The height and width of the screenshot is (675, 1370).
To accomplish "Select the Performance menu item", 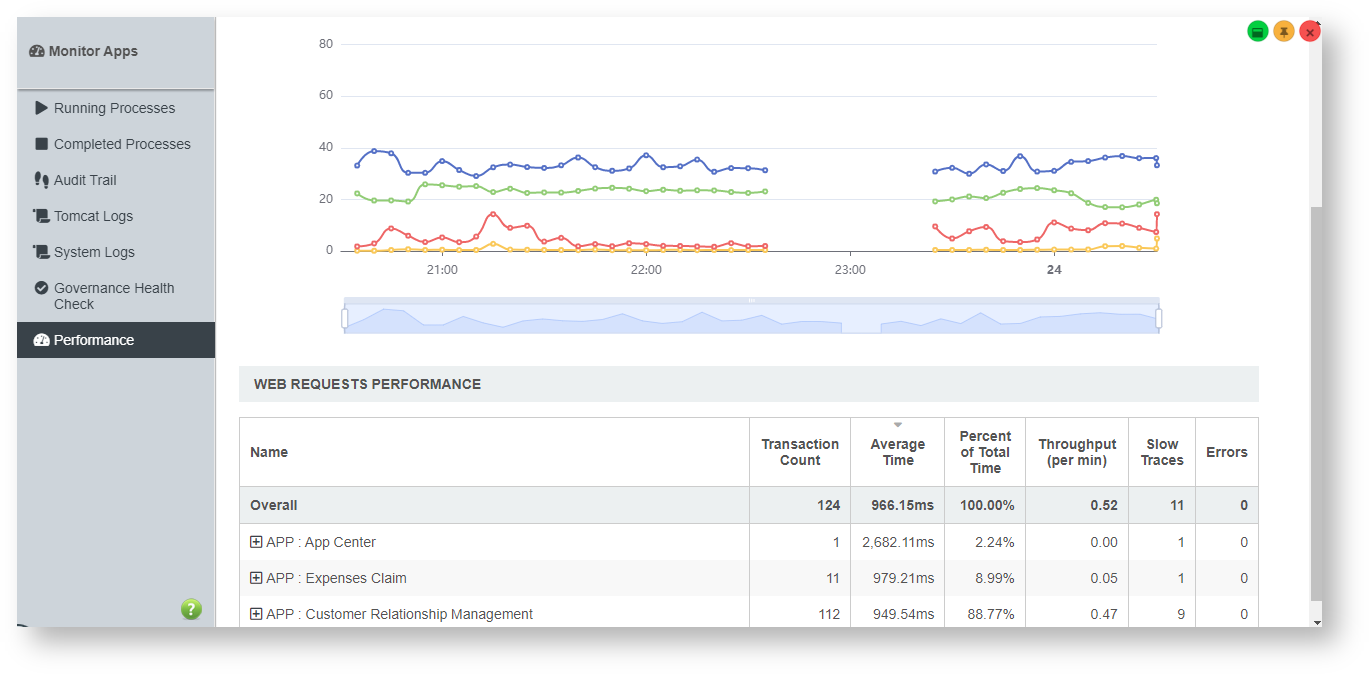I will [x=94, y=340].
